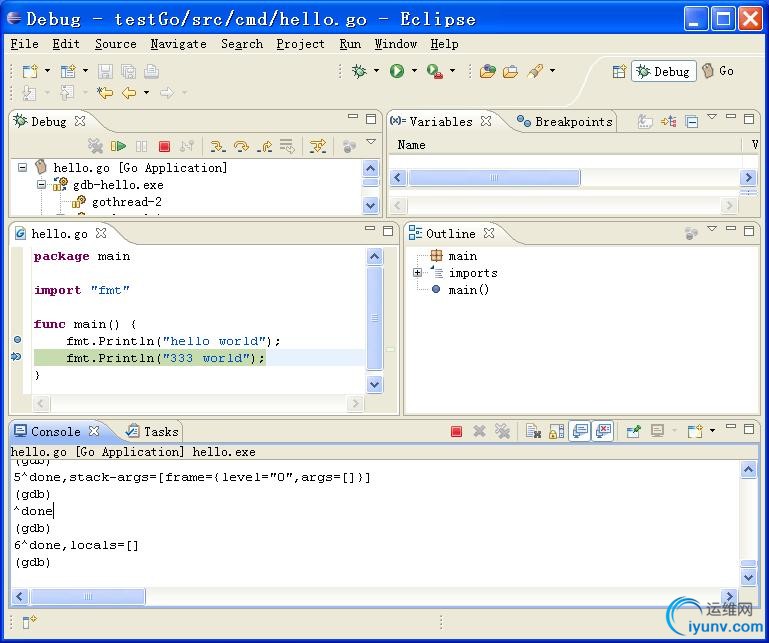Minimize the Debug view panel
Screen dimensions: 769x643
click(353, 117)
